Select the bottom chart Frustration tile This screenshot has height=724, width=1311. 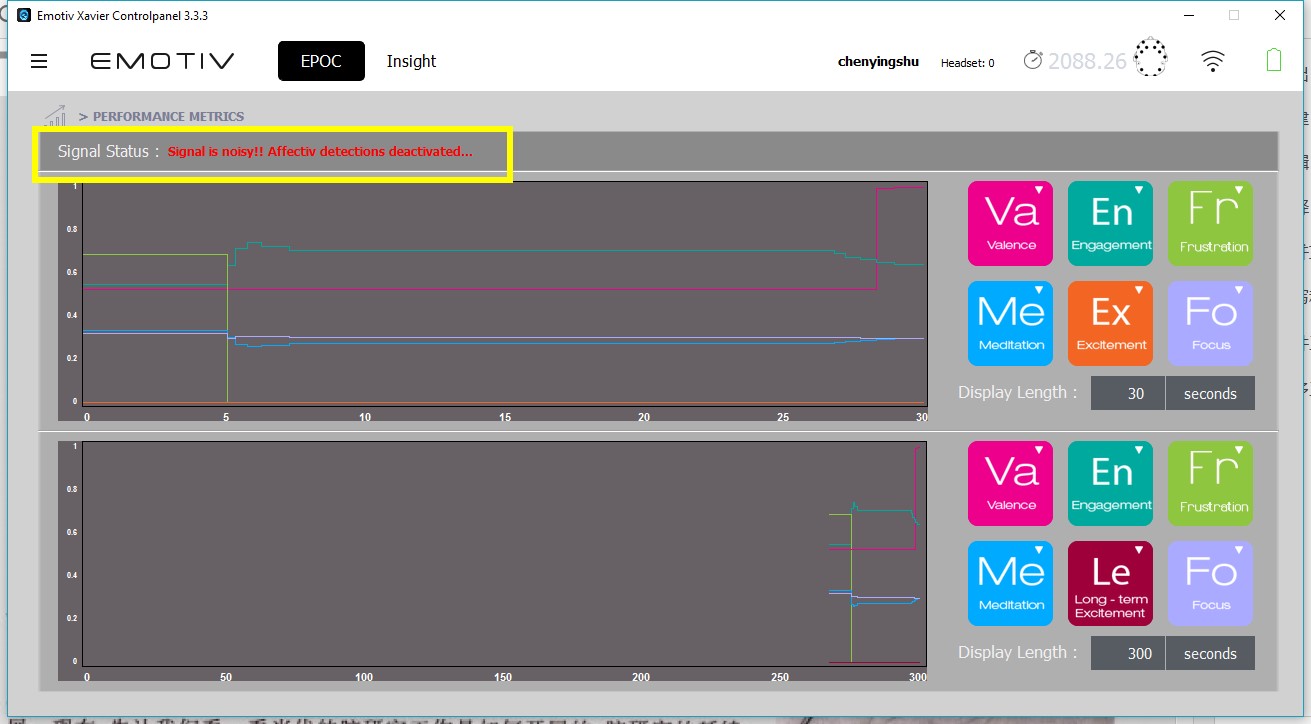click(x=1210, y=484)
